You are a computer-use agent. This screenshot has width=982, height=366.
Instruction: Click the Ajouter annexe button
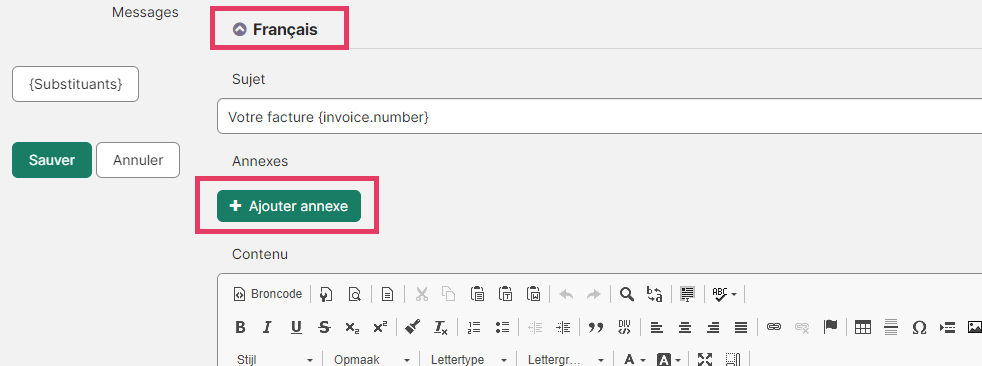click(x=289, y=206)
